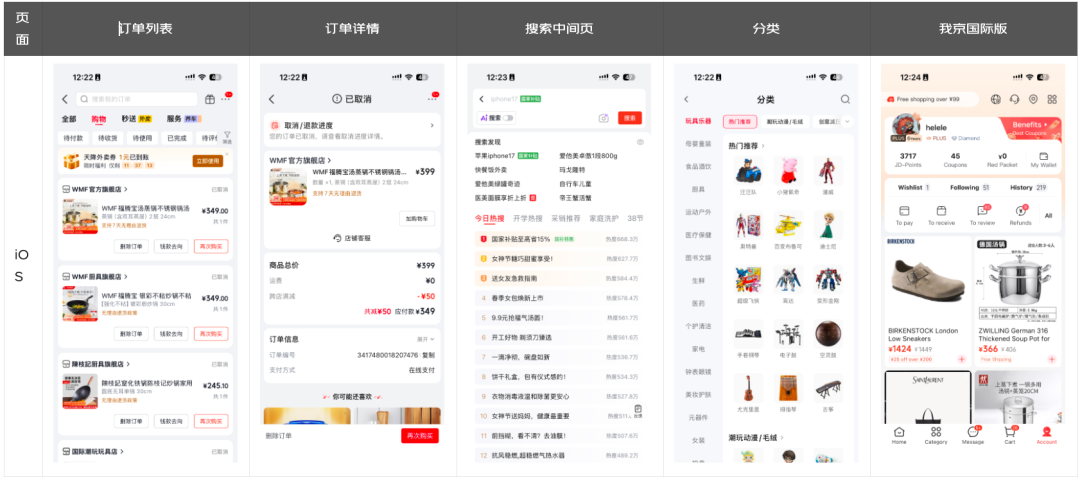The height and width of the screenshot is (478, 1080).
Task: Open WMF厨具旗舰店 store link
Action: coord(95,276)
